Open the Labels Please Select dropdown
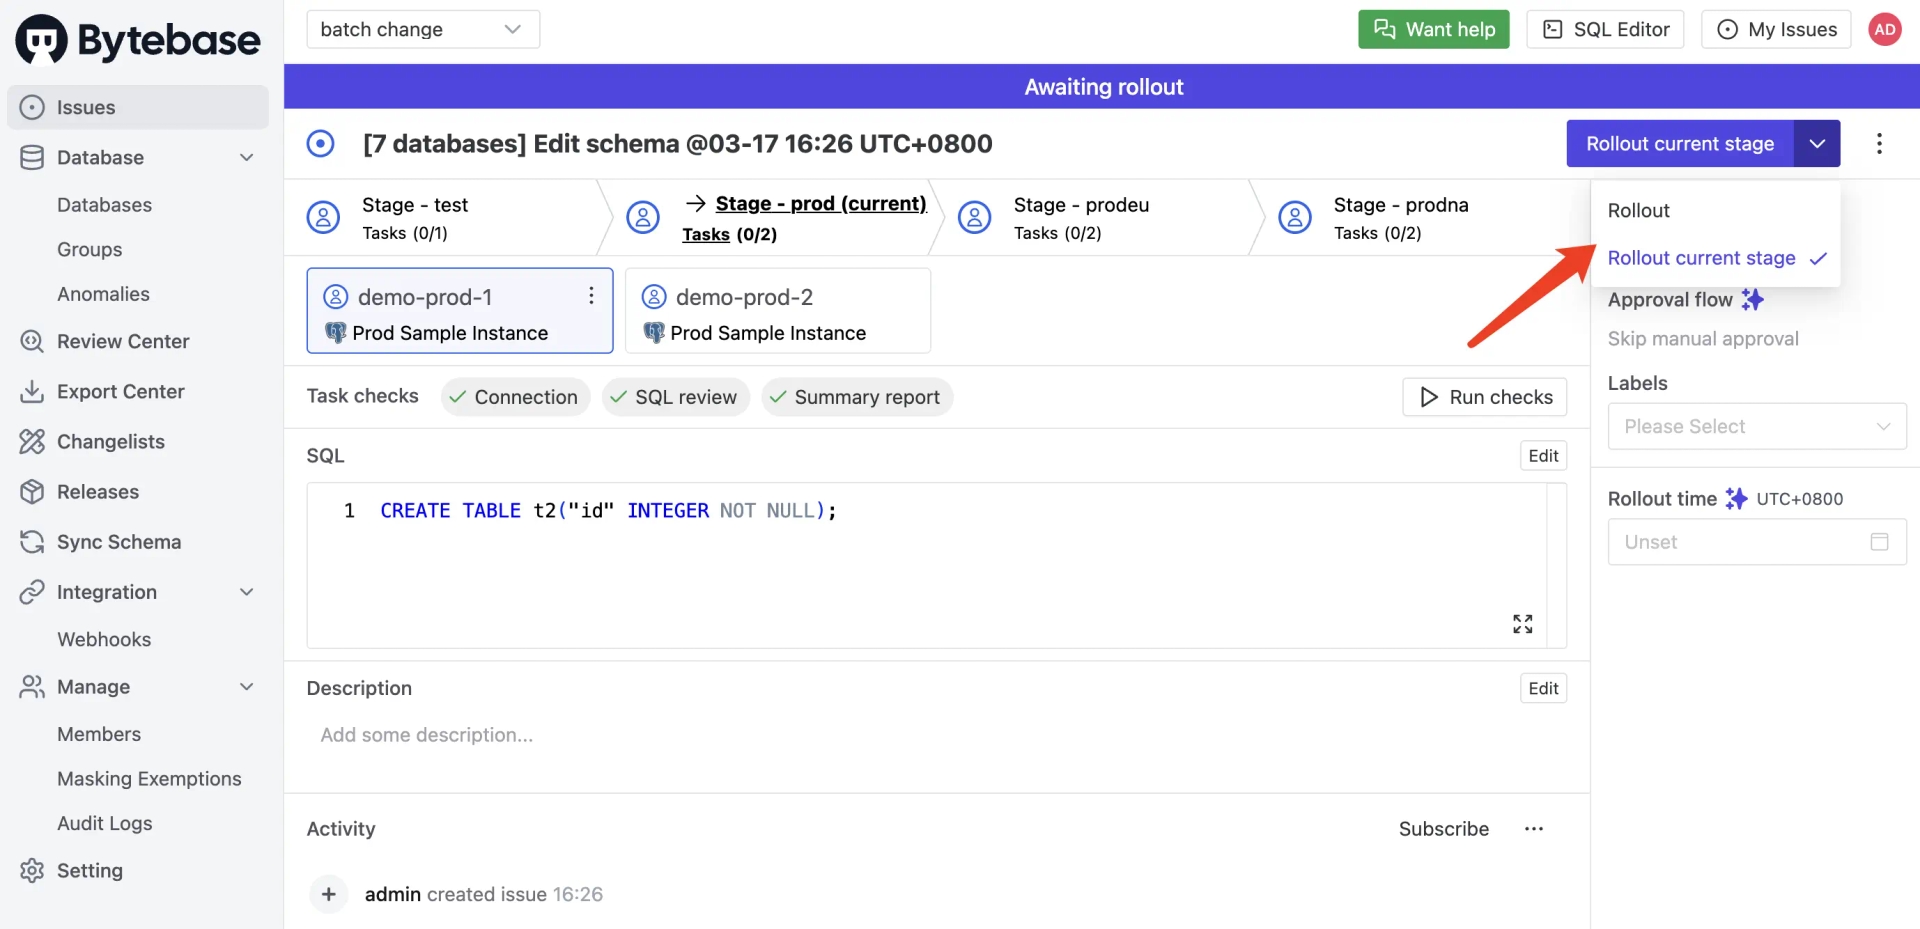The image size is (1920, 929). point(1757,427)
